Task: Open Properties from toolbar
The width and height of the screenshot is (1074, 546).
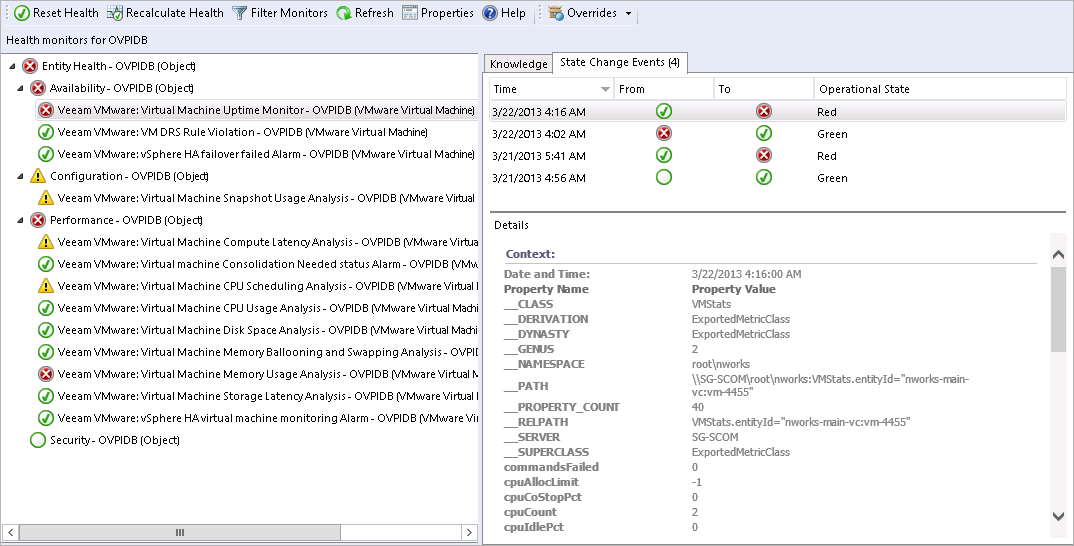Action: (x=438, y=13)
